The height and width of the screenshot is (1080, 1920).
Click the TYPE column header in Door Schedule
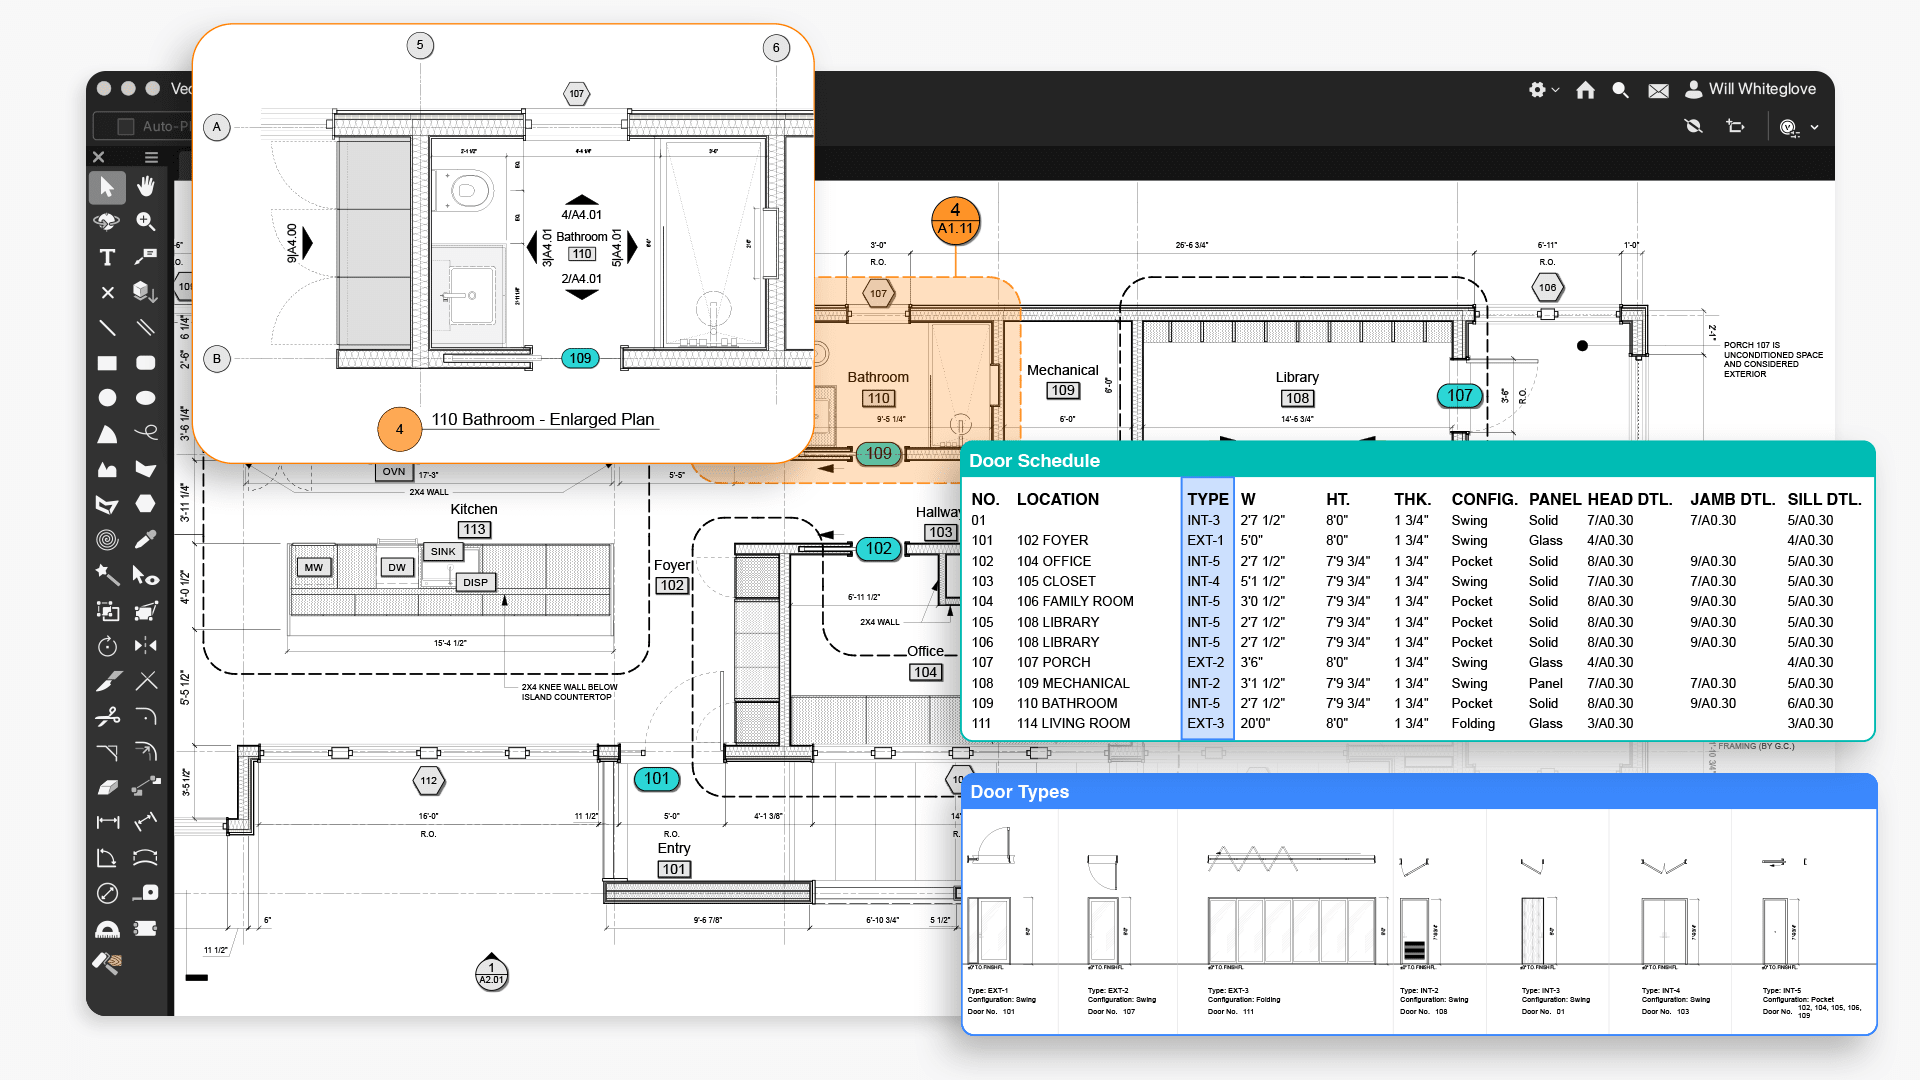pyautogui.click(x=1207, y=499)
